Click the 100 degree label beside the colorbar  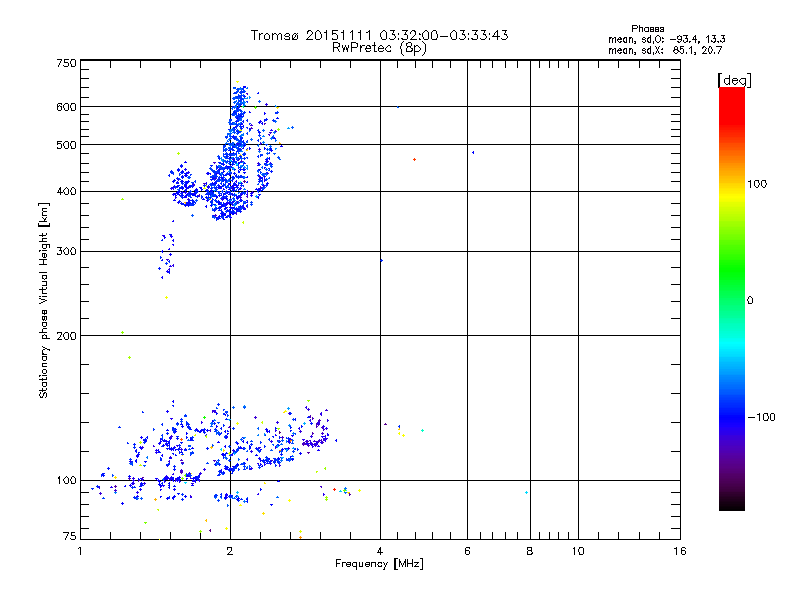click(757, 184)
